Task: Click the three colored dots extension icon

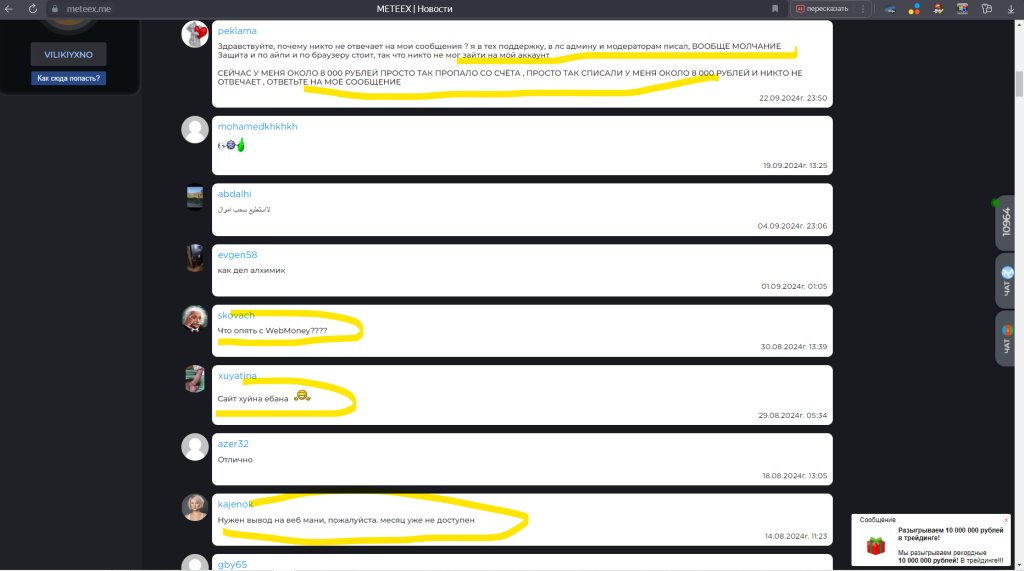Action: 914,9
